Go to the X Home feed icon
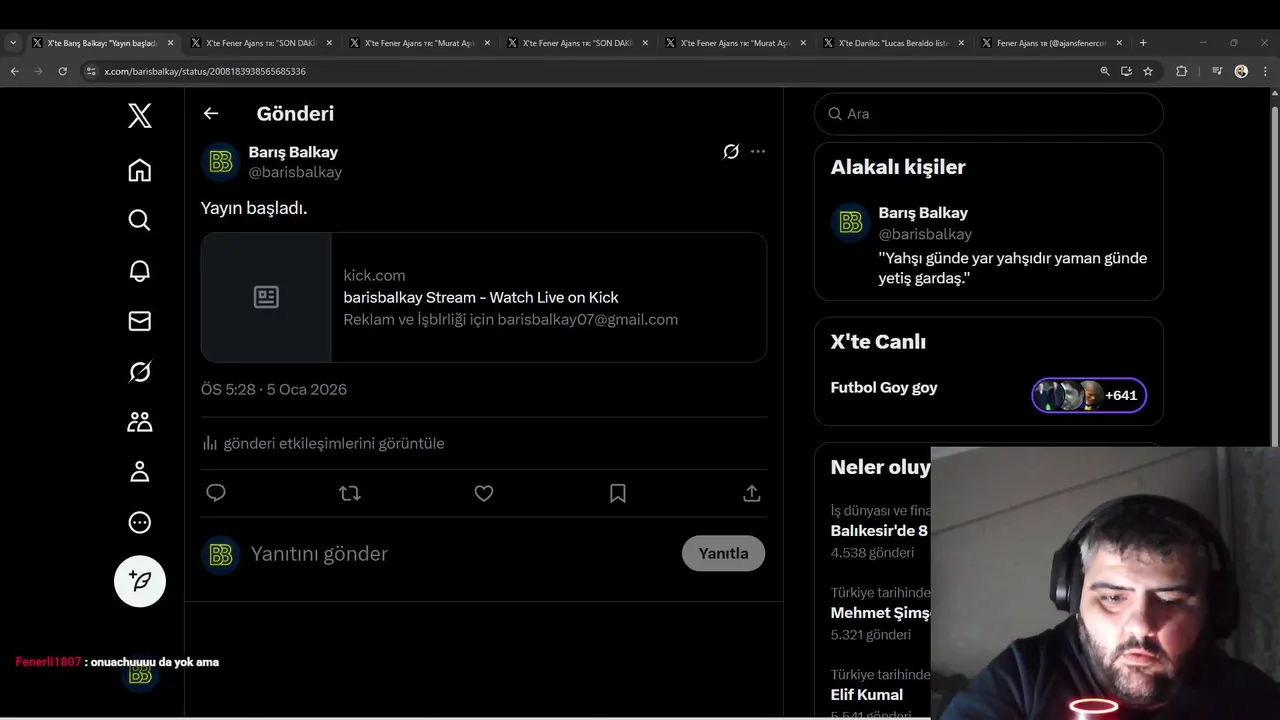The image size is (1280, 720). click(x=140, y=170)
